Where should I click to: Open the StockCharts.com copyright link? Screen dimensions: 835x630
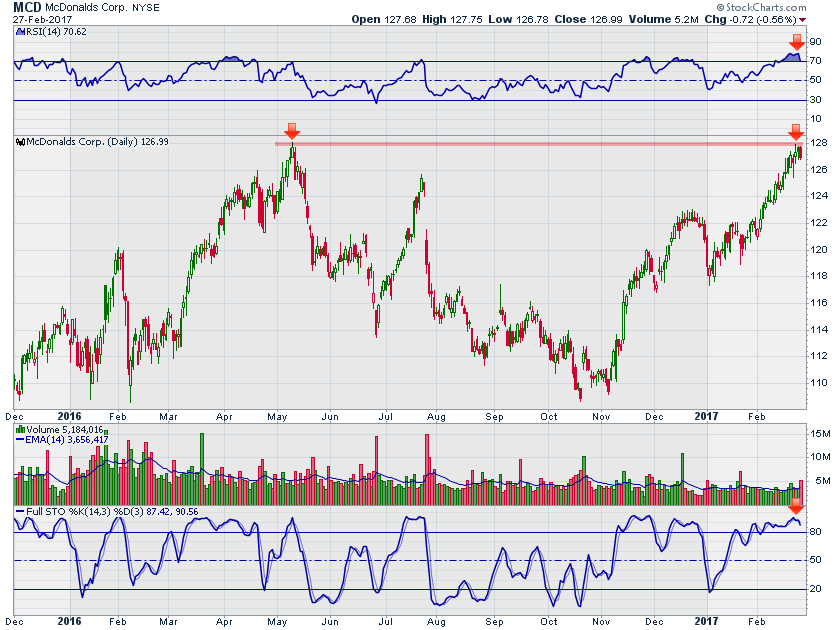pyautogui.click(x=762, y=7)
